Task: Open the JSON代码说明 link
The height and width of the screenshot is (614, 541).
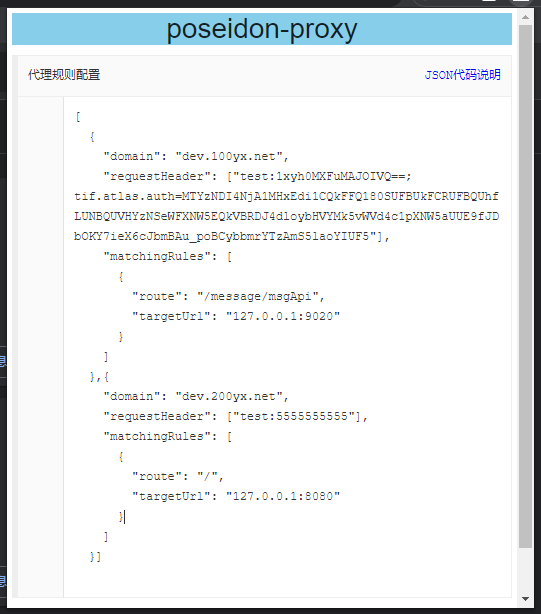Action: (463, 75)
